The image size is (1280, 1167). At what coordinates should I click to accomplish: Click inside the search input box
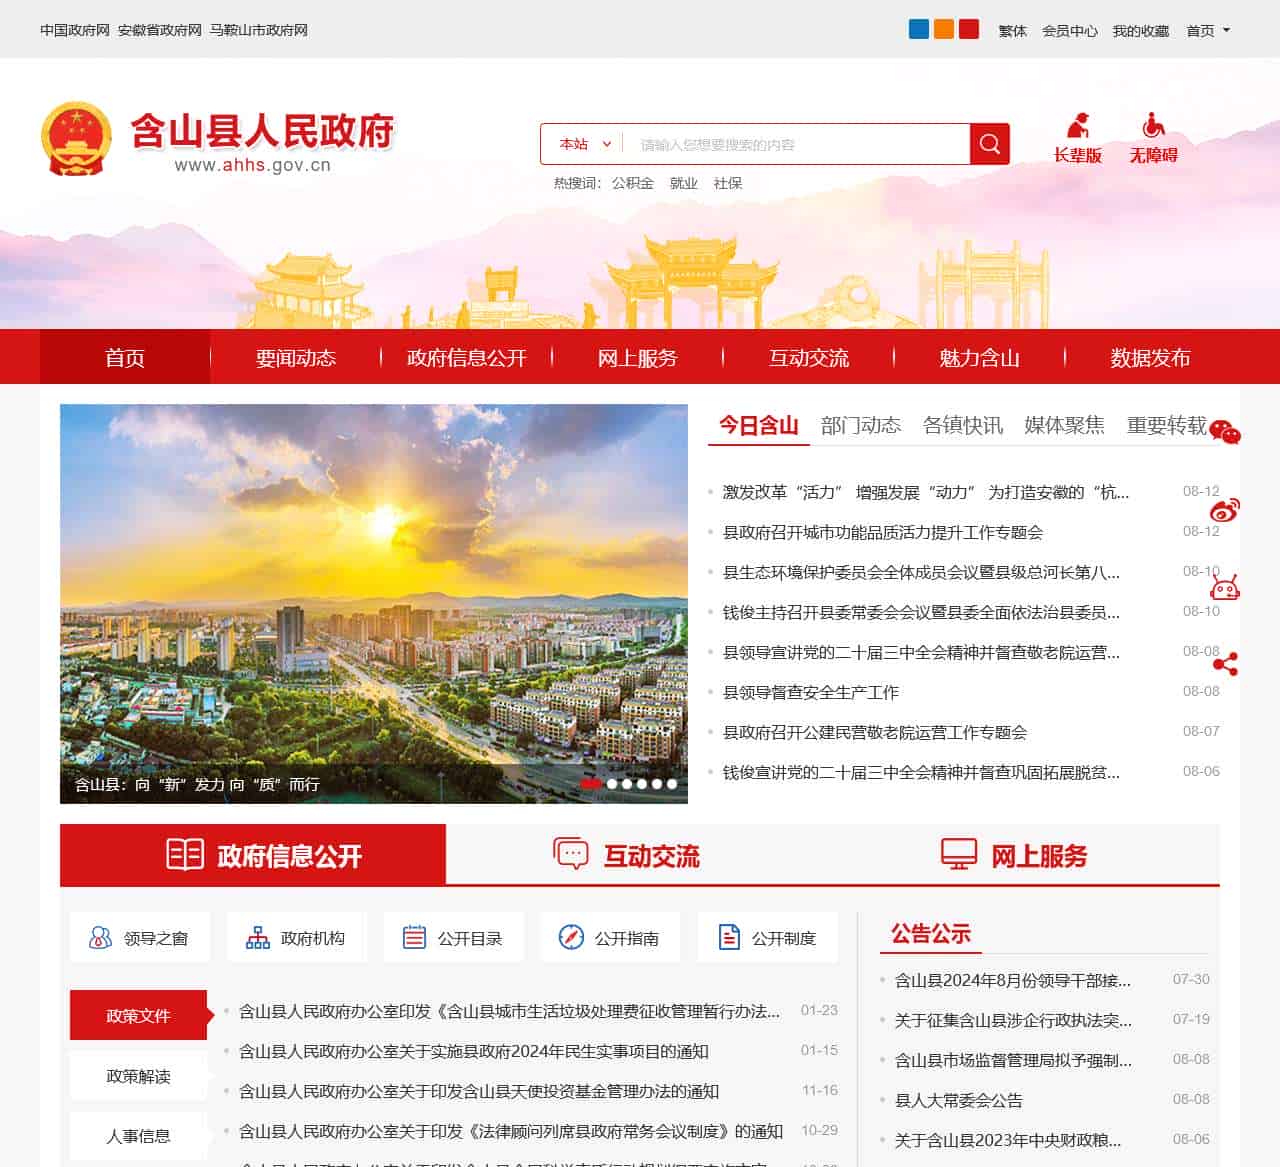[790, 143]
